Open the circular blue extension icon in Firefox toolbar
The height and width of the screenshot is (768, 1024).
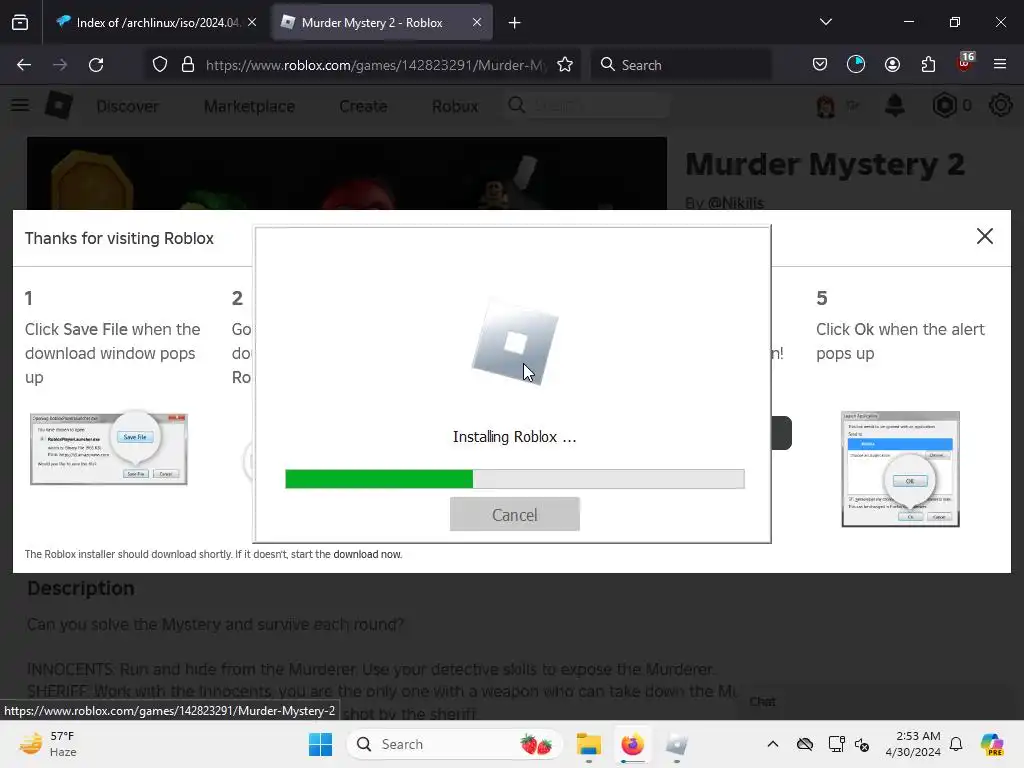[856, 65]
